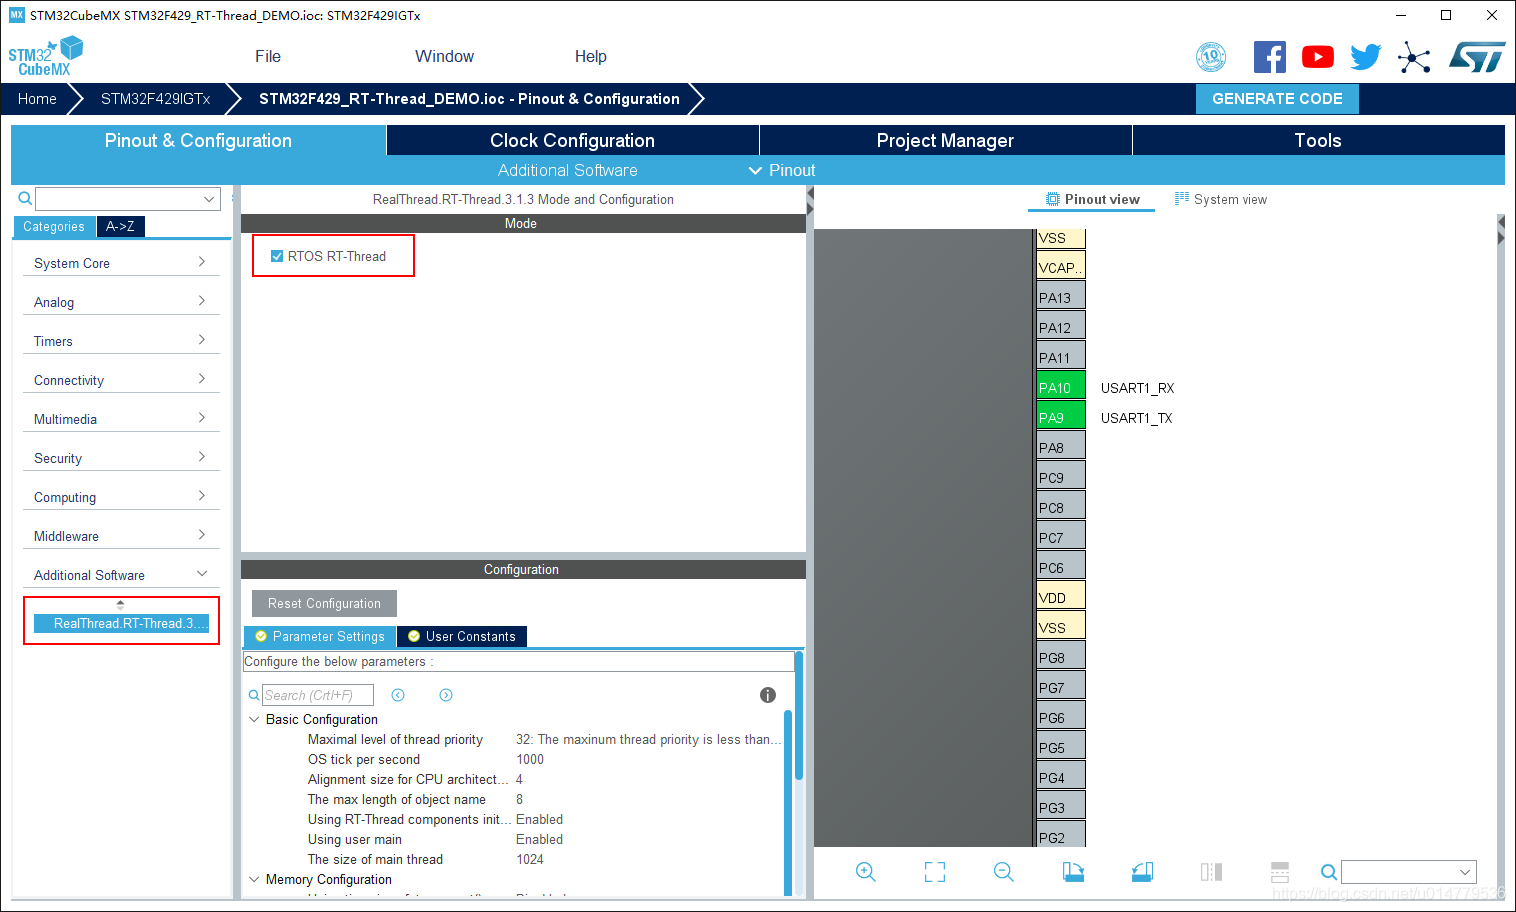Fit the pinout view to screen
Screen dimensions: 1516x912
tap(935, 872)
